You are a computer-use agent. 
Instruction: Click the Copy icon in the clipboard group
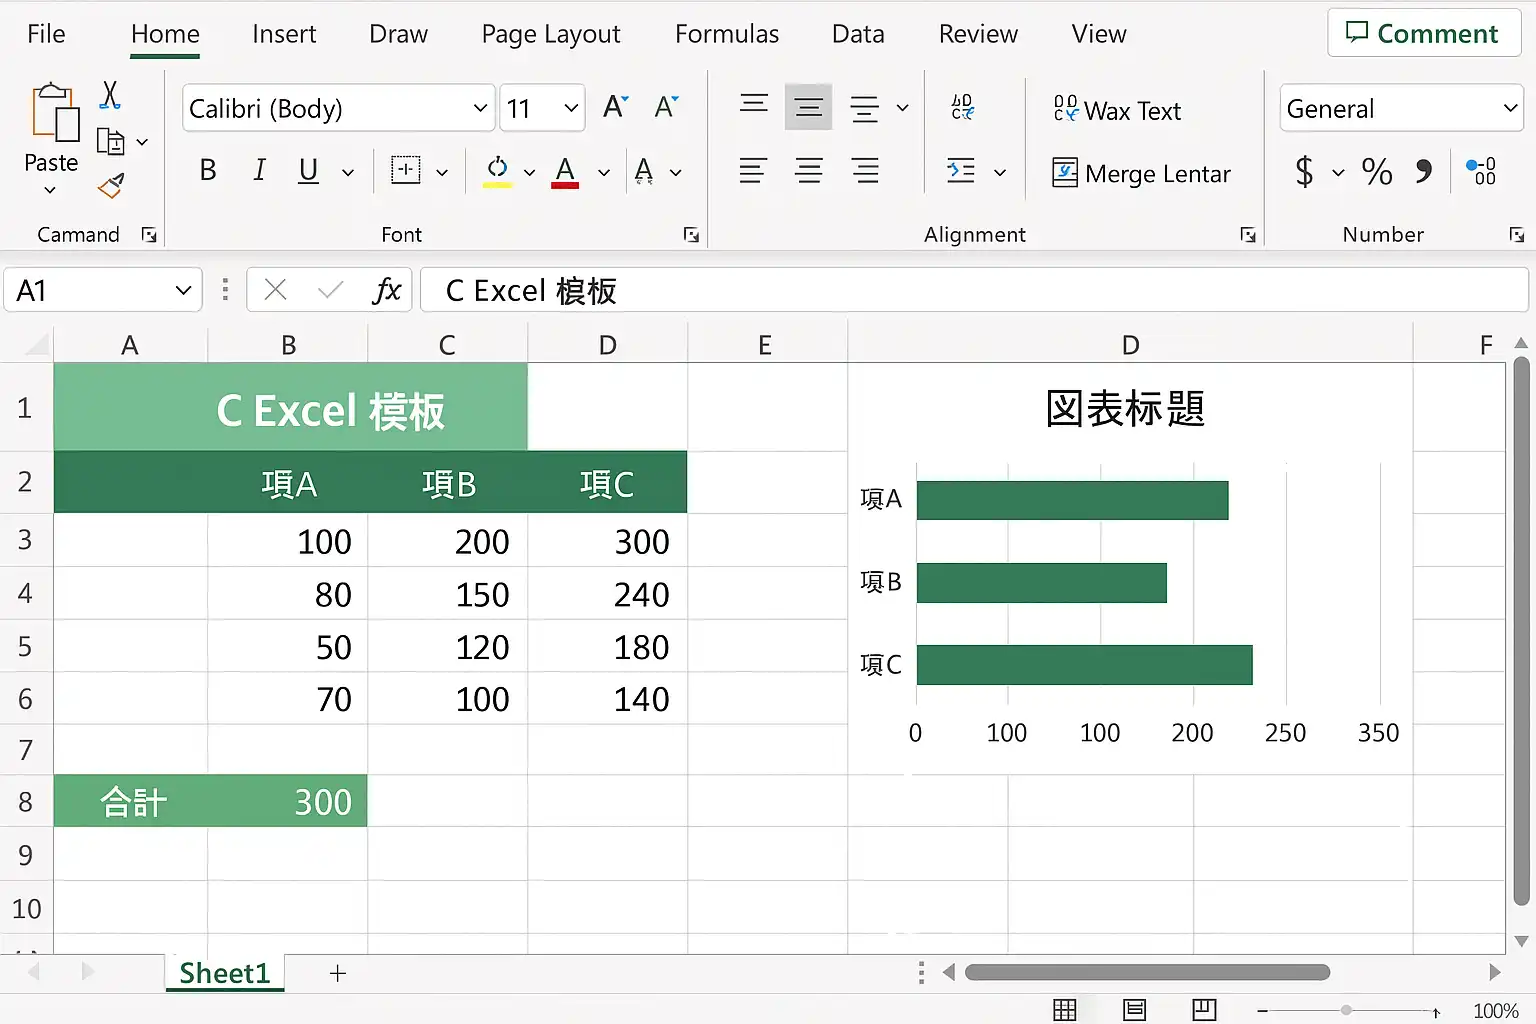[x=111, y=142]
